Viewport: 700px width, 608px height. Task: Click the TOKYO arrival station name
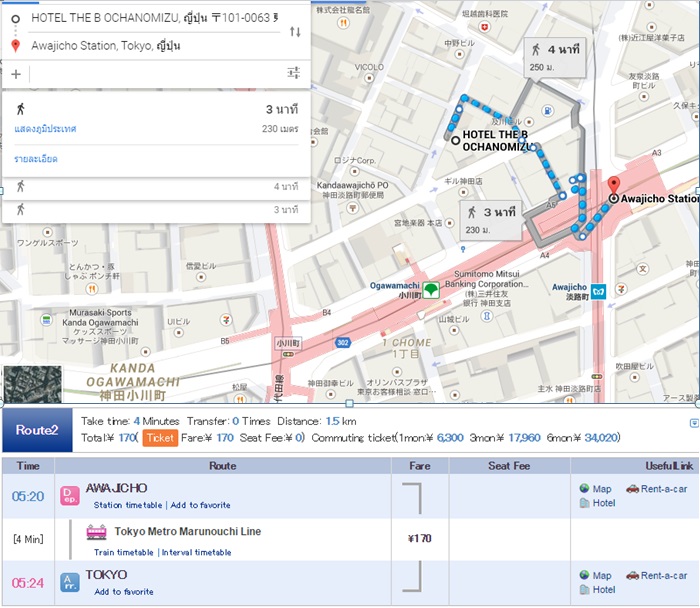[106, 575]
